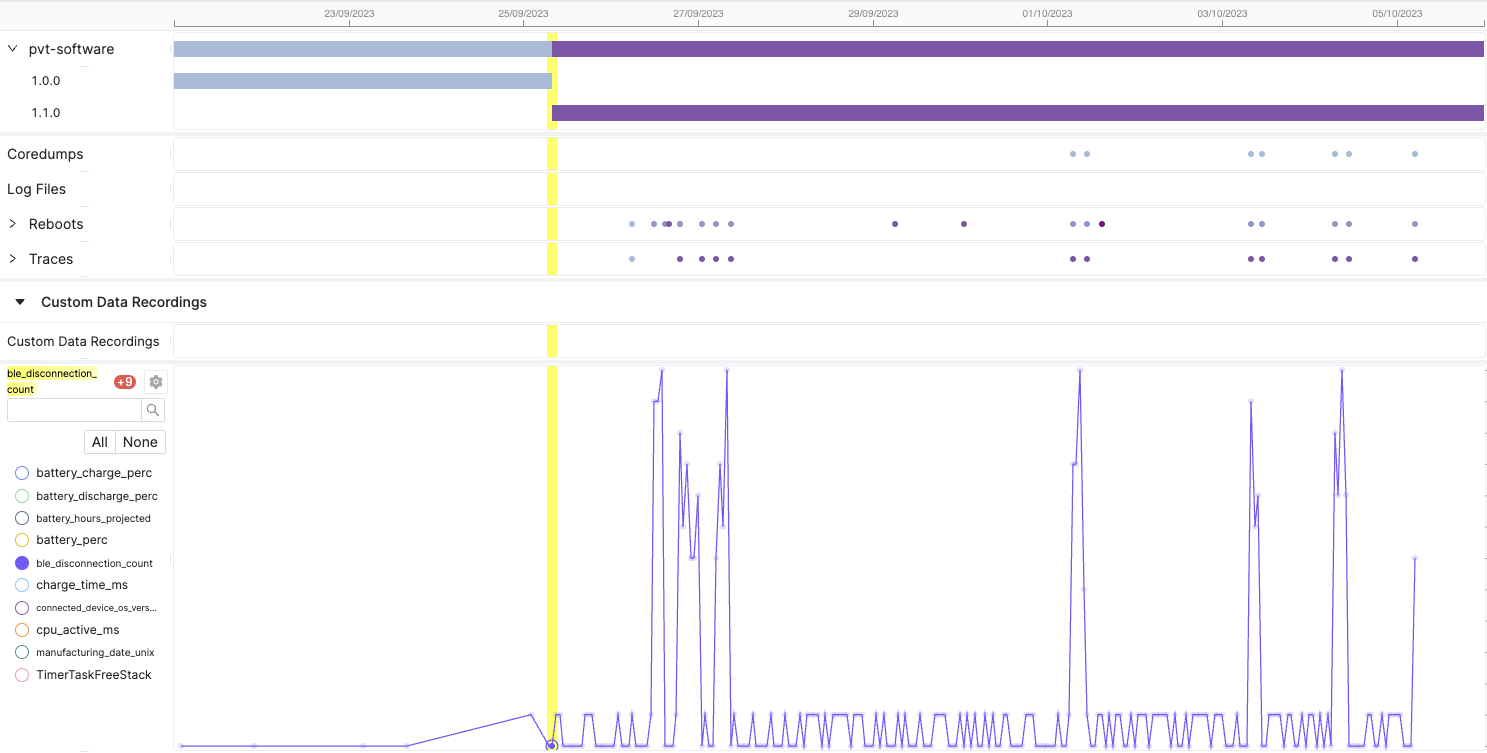The image size is (1487, 753).
Task: Enable the TimerTaskFreeStack series
Action: click(22, 675)
